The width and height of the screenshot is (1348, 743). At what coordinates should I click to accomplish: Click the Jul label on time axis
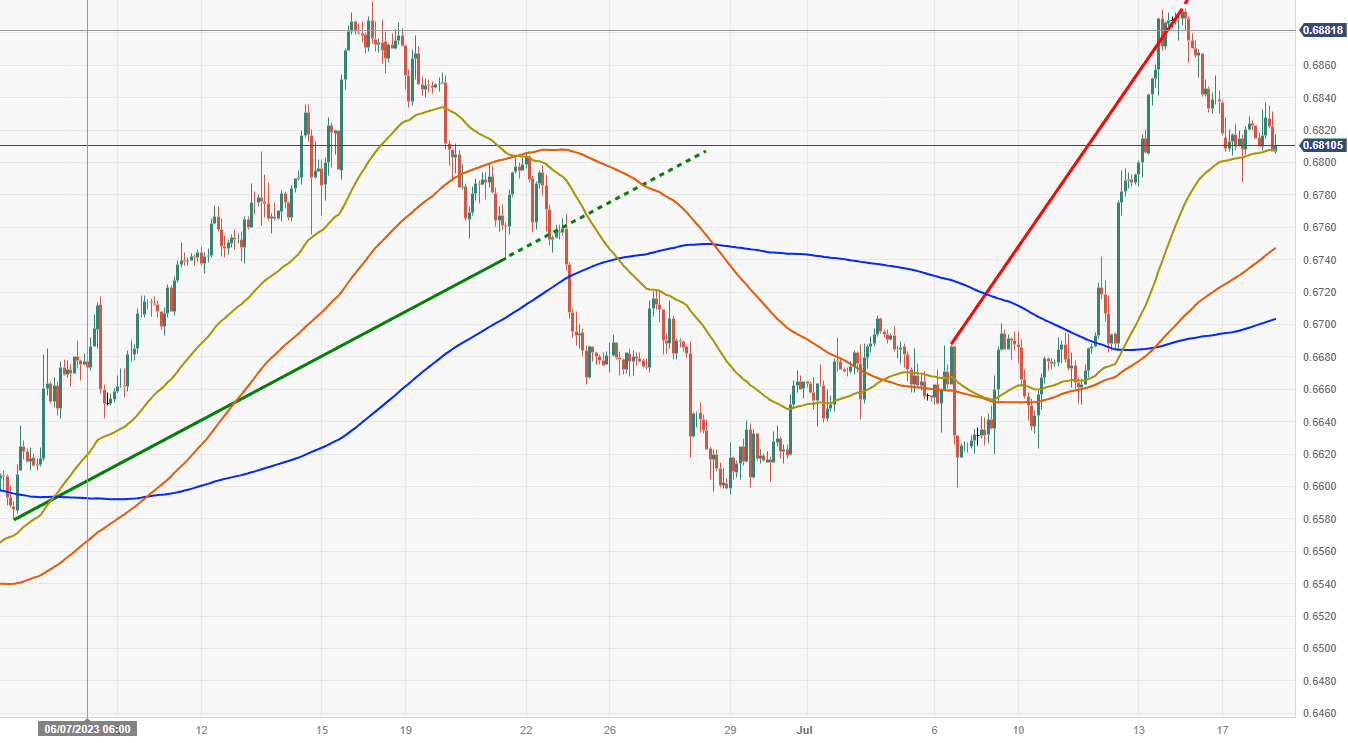[806, 729]
